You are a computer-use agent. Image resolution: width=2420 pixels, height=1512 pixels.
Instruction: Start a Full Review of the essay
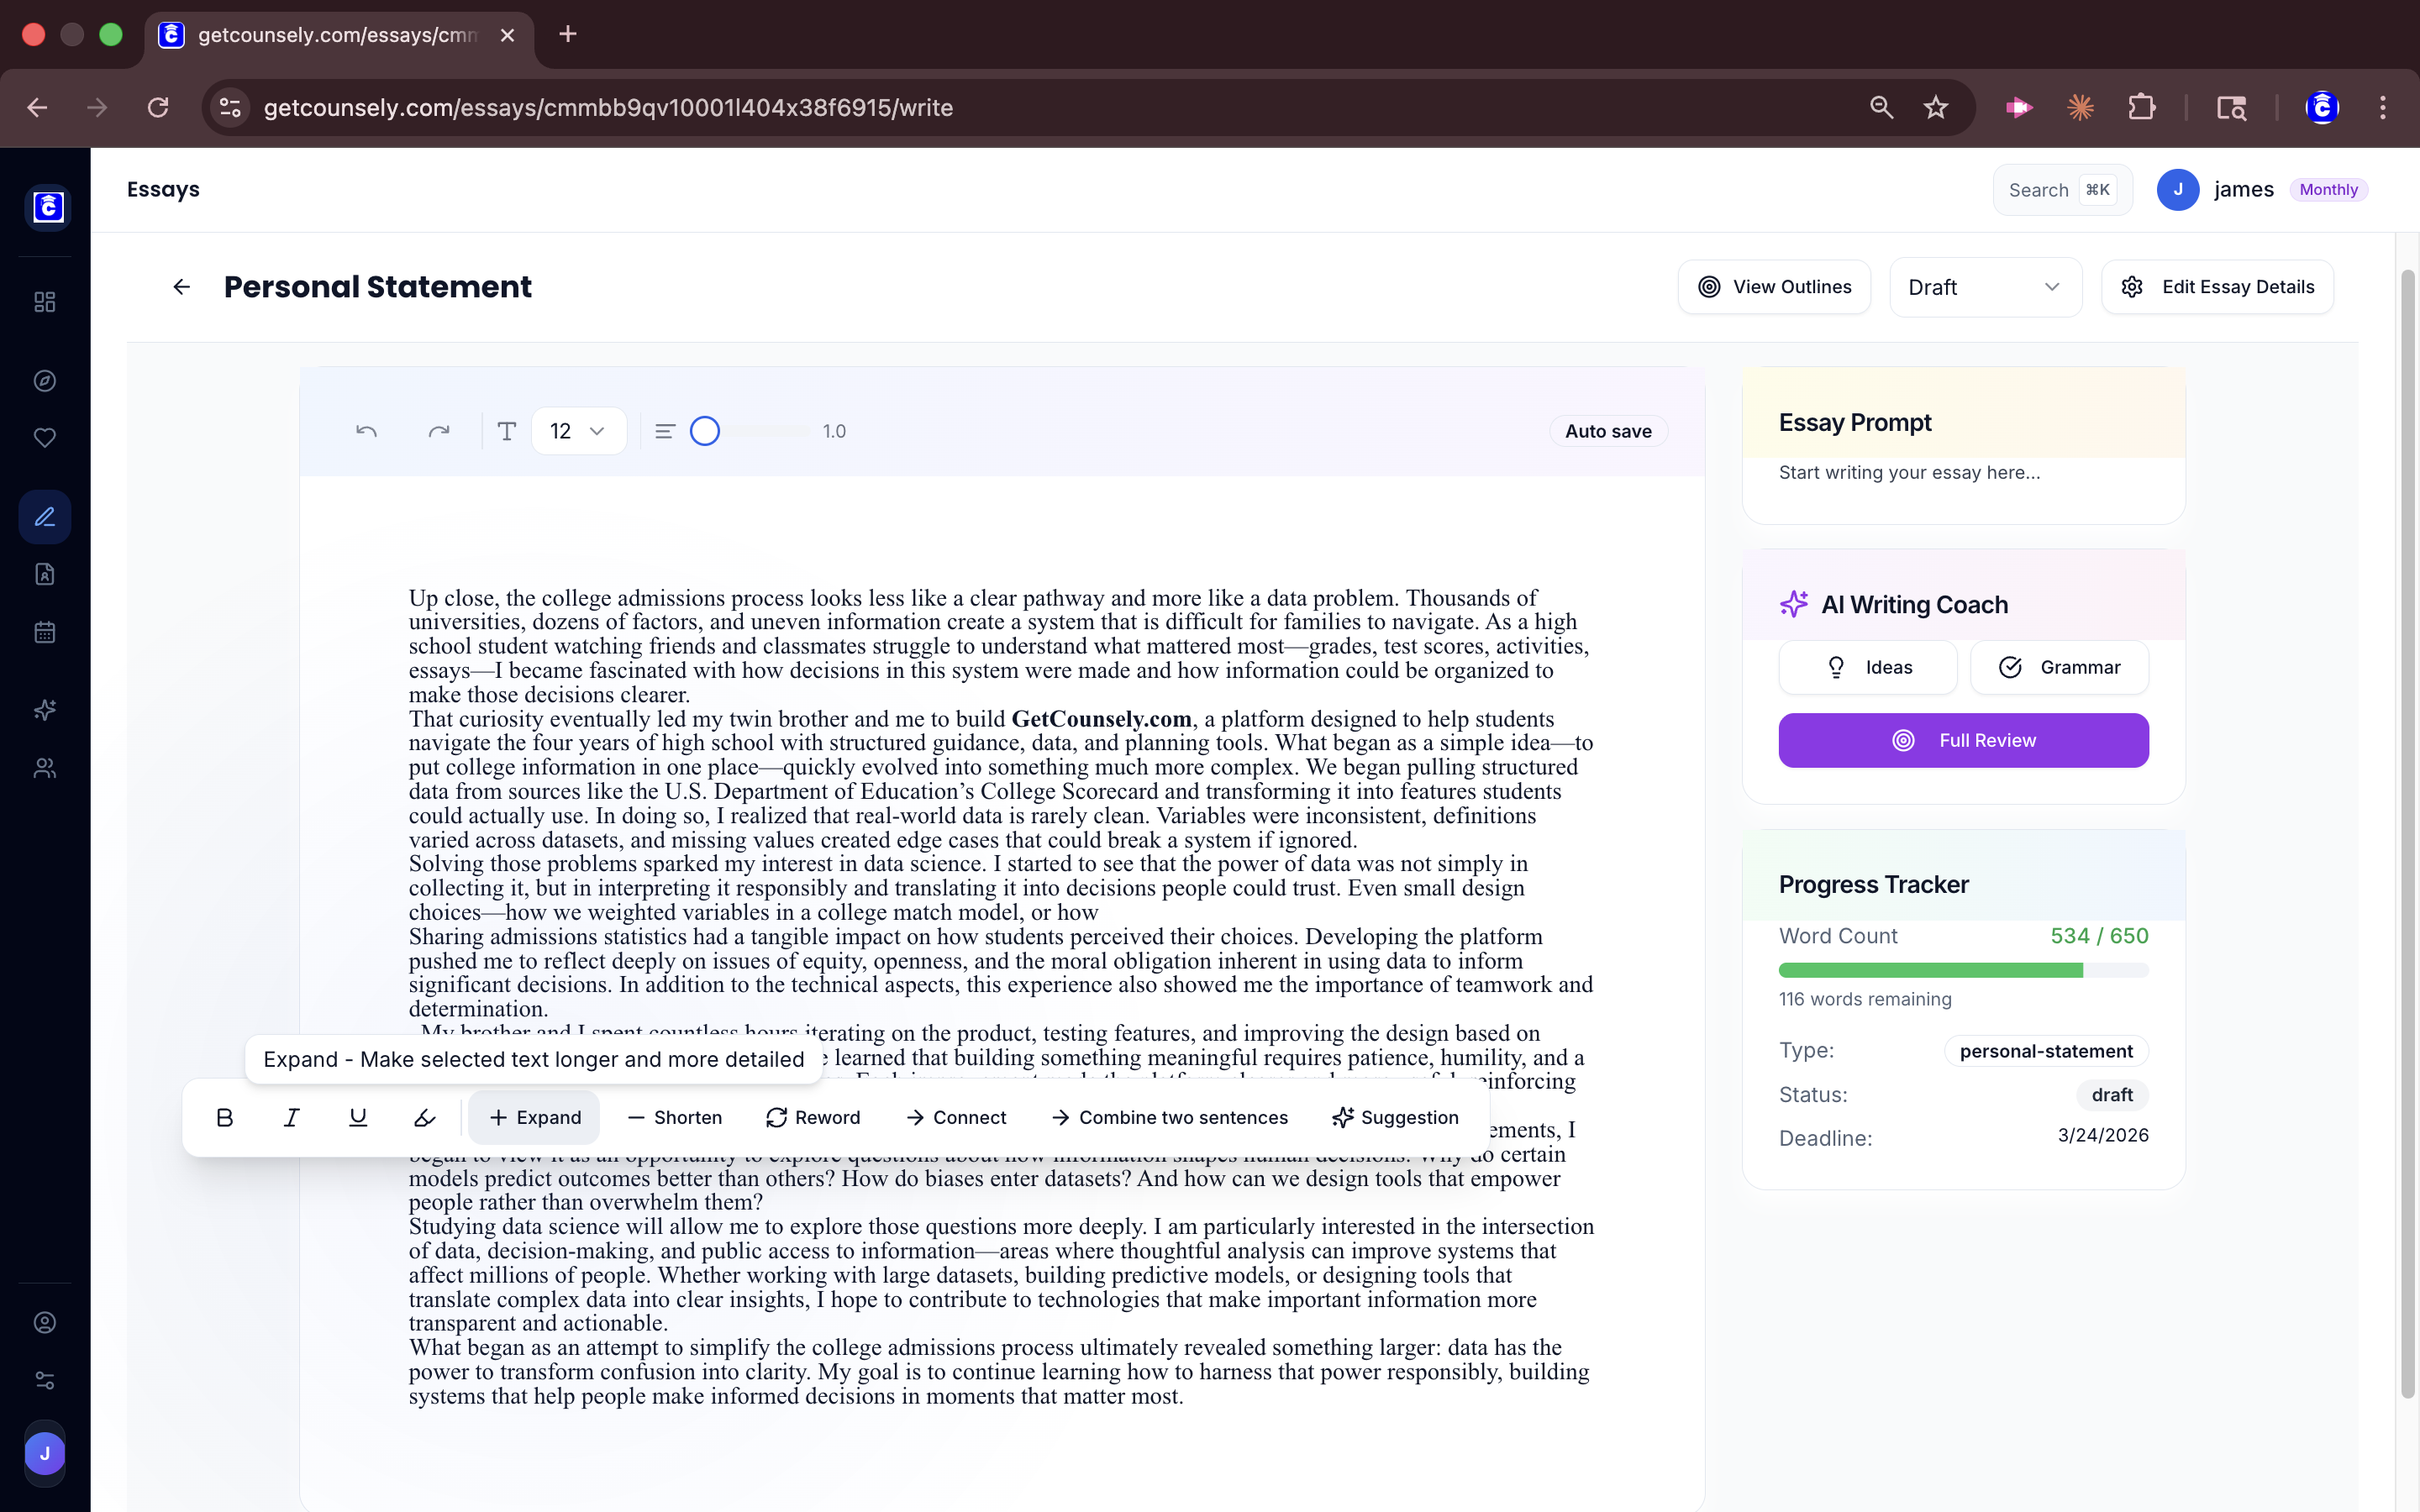(1963, 740)
